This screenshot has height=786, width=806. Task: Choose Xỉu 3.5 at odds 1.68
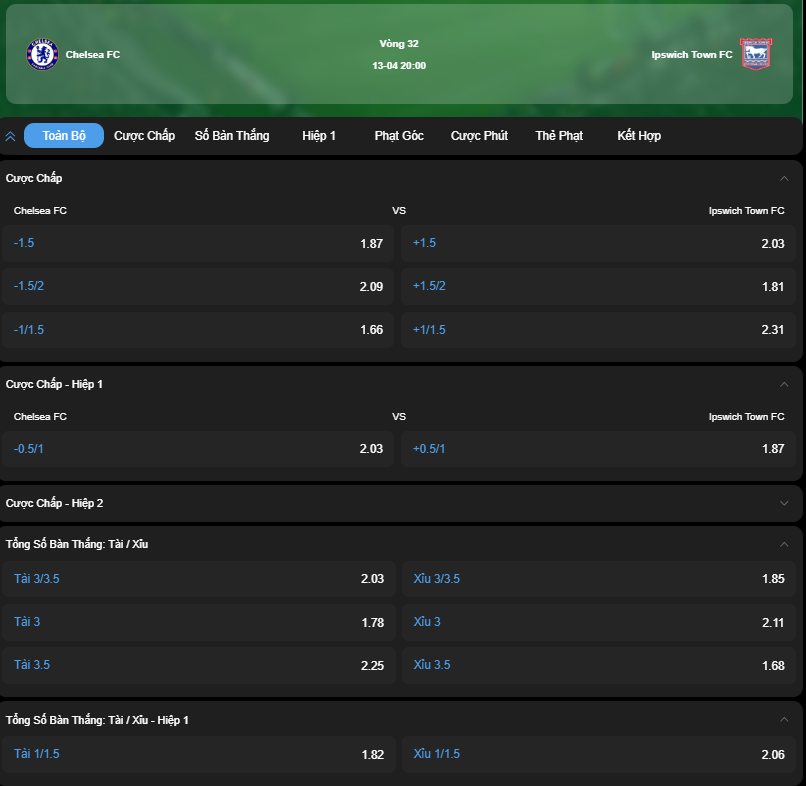[599, 665]
